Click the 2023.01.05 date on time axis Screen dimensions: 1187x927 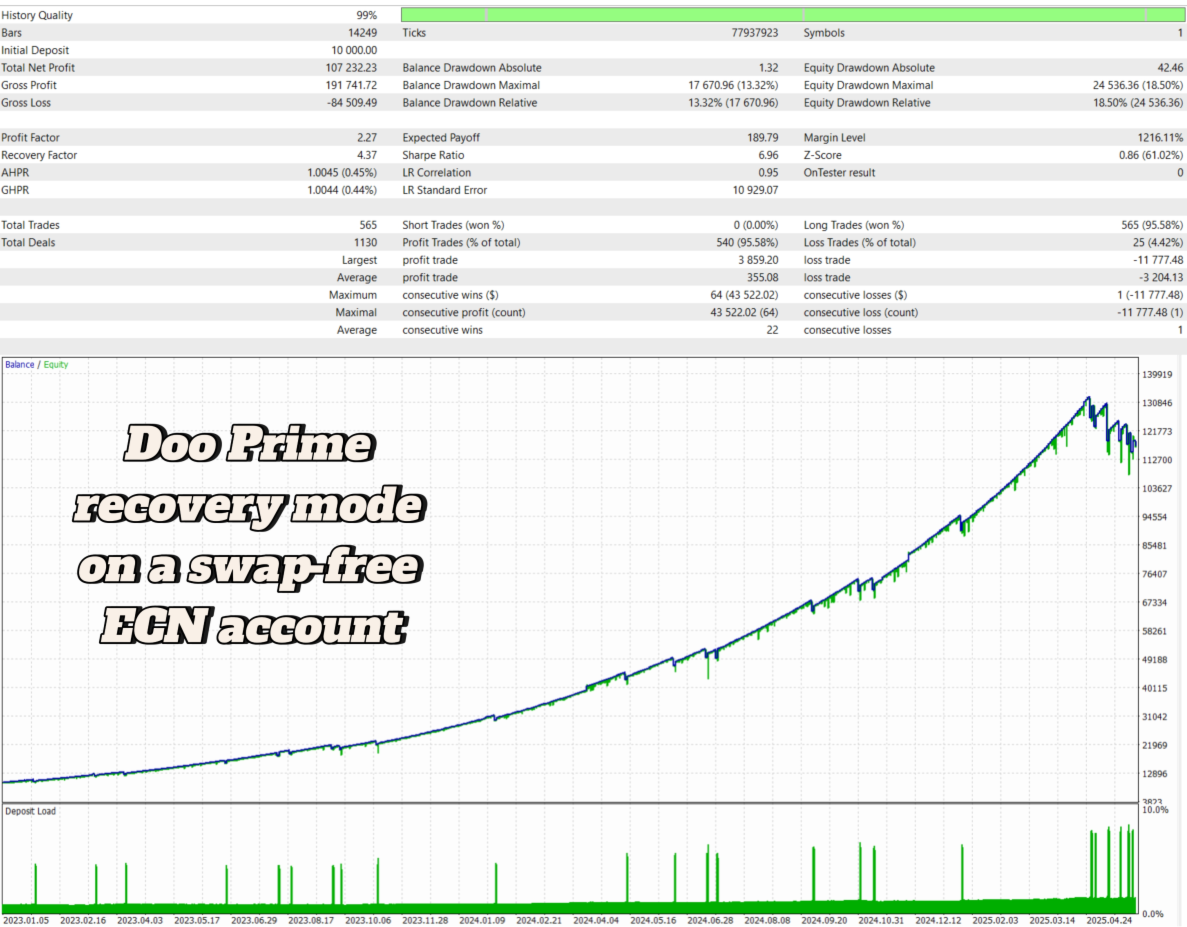(26, 920)
